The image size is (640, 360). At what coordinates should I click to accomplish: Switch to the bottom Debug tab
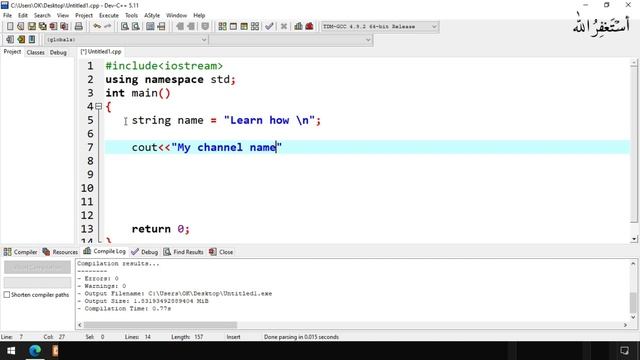pos(144,252)
